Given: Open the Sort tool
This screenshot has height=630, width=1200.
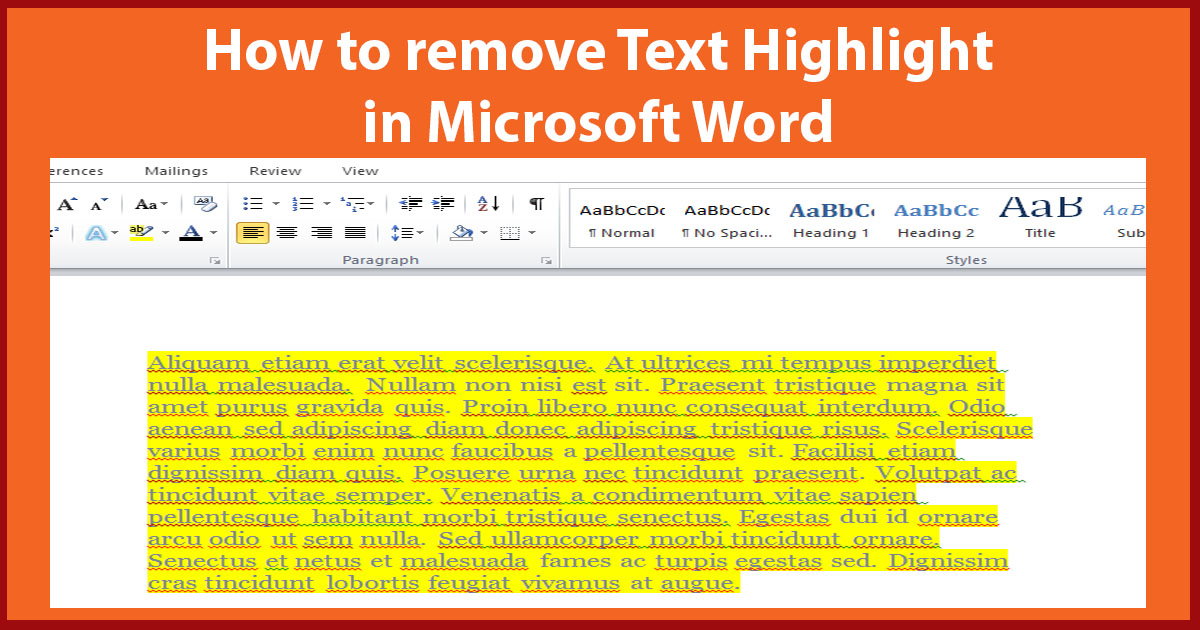Looking at the screenshot, I should click(x=487, y=203).
